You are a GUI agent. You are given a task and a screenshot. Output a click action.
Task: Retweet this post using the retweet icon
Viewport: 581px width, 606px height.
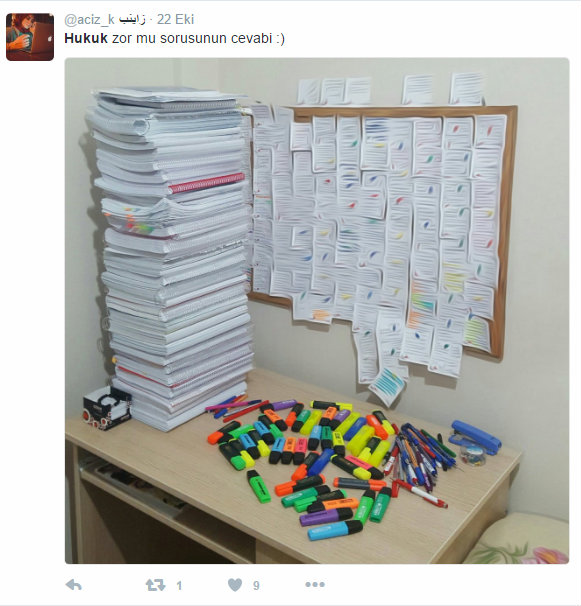click(155, 586)
